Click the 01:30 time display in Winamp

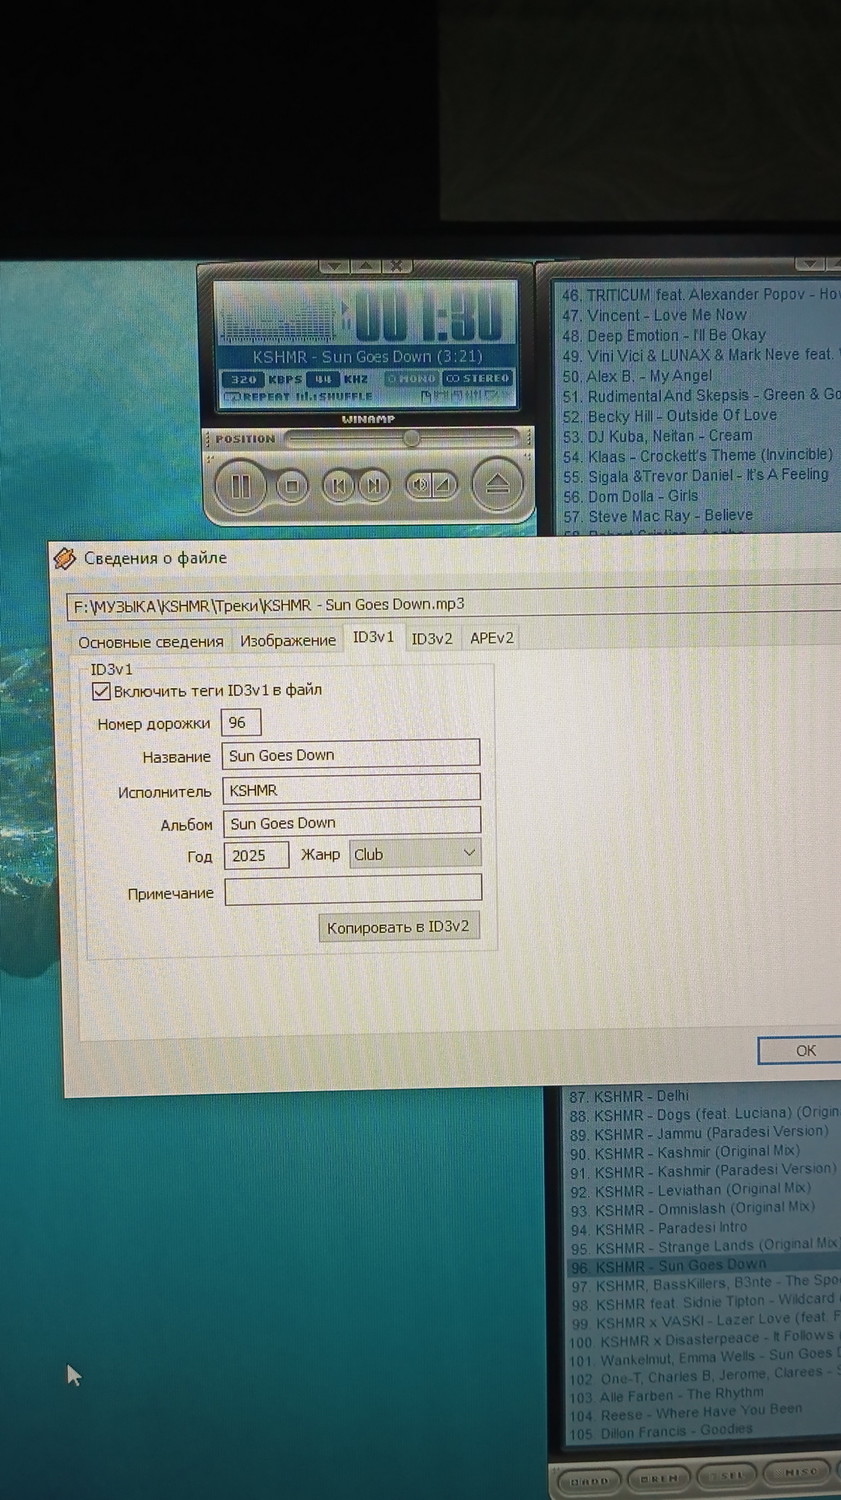pyautogui.click(x=429, y=317)
